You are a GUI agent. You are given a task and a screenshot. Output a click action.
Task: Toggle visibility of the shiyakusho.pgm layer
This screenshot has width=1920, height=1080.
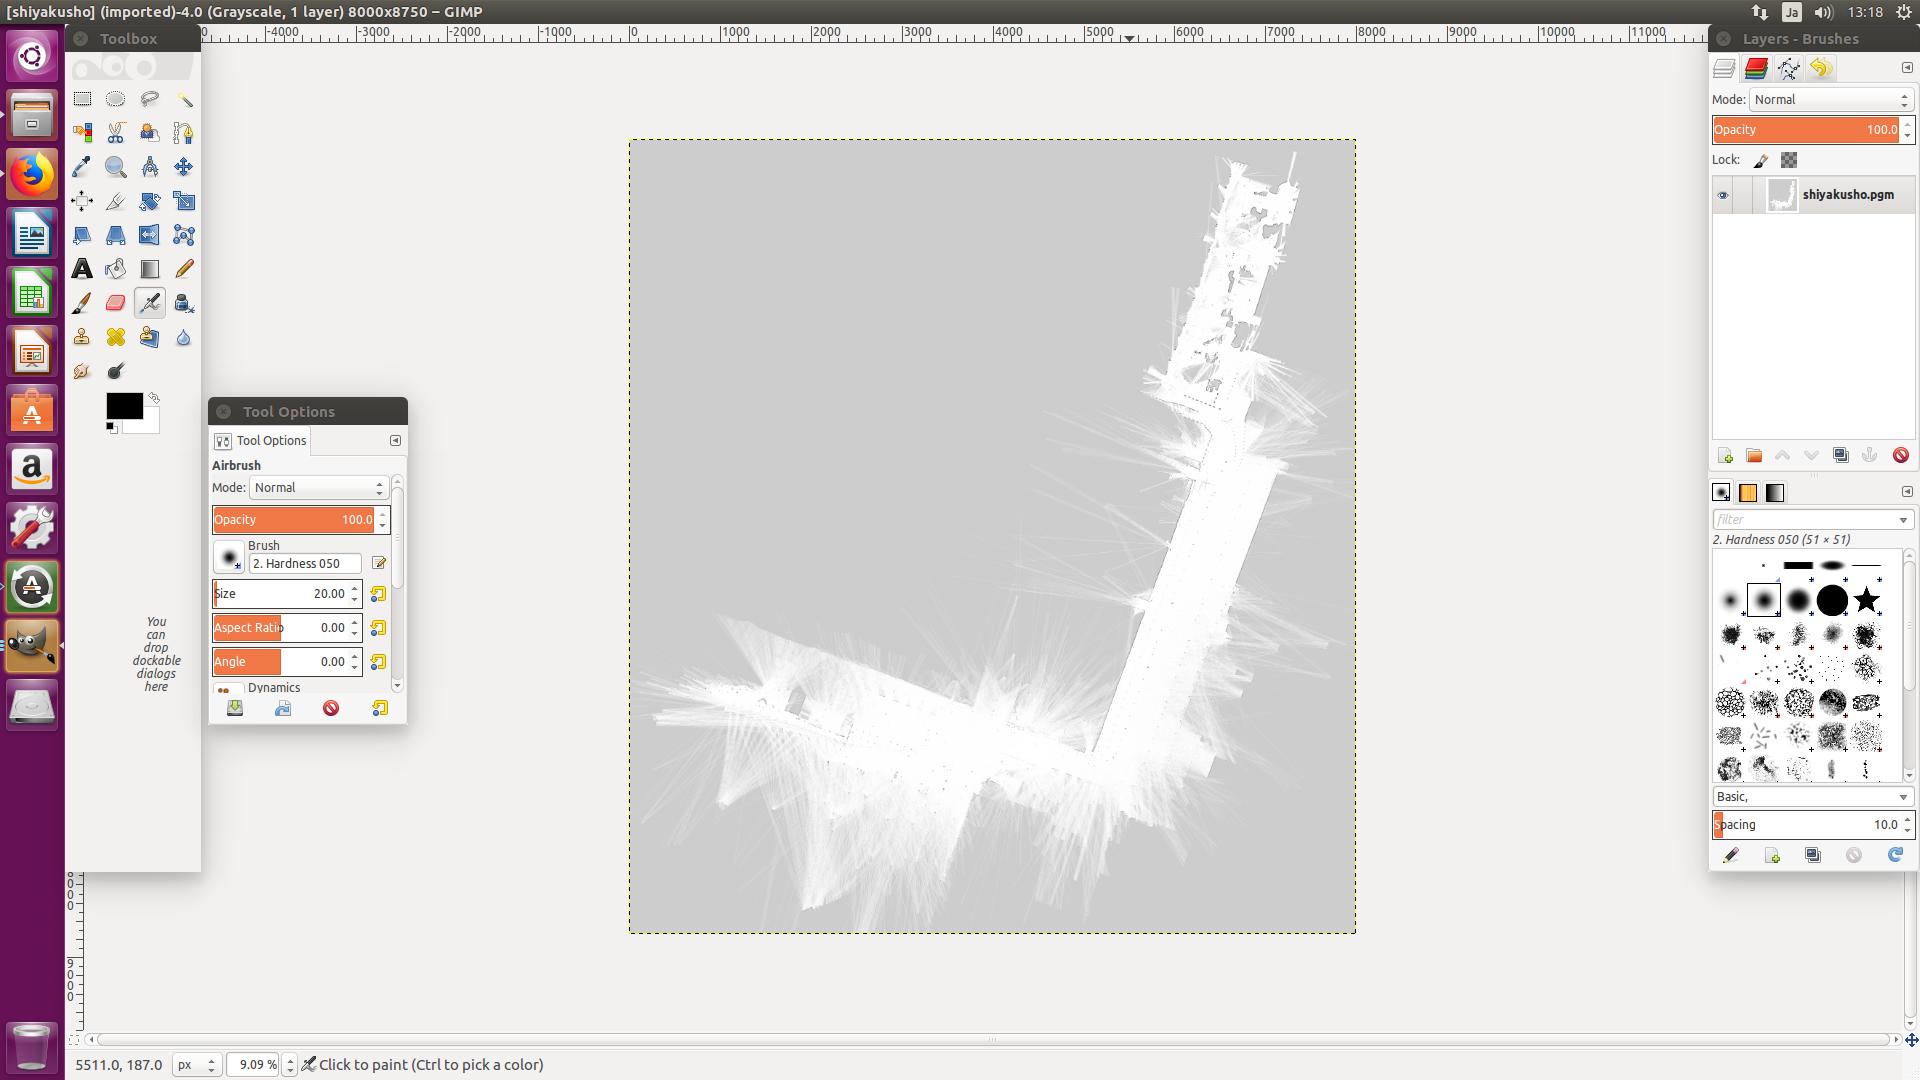click(x=1722, y=195)
